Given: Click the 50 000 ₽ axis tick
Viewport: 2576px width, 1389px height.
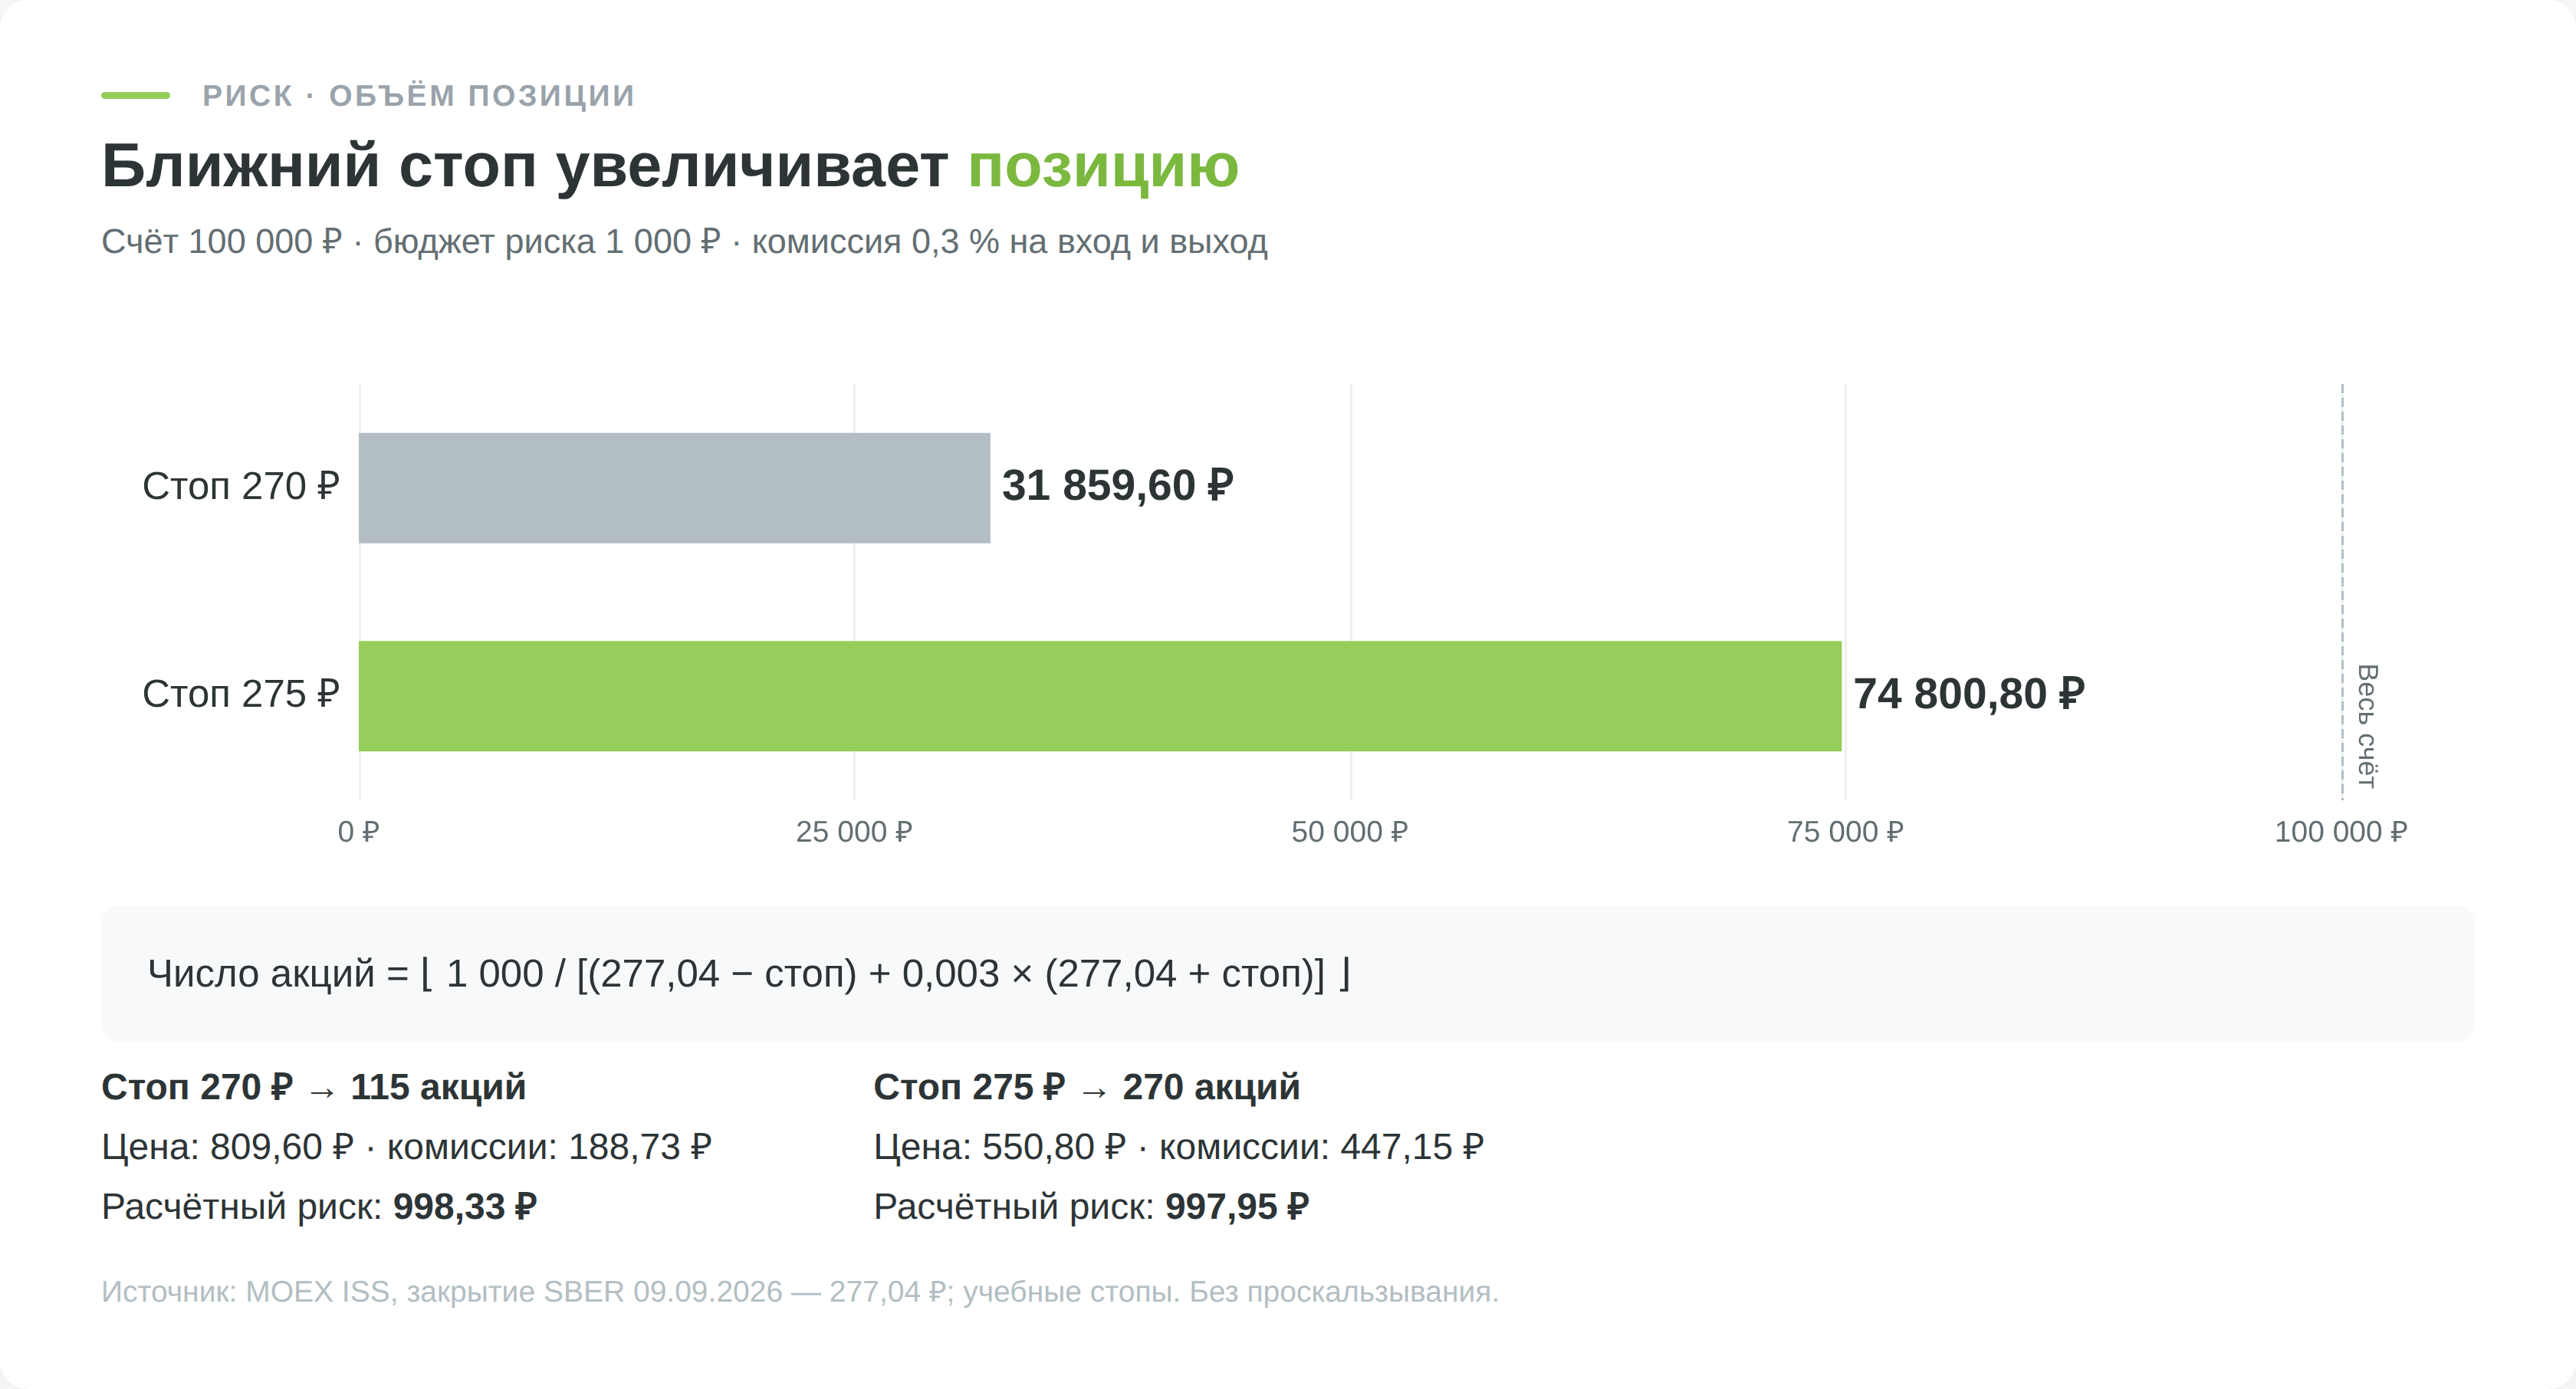Looking at the screenshot, I should tap(1349, 832).
